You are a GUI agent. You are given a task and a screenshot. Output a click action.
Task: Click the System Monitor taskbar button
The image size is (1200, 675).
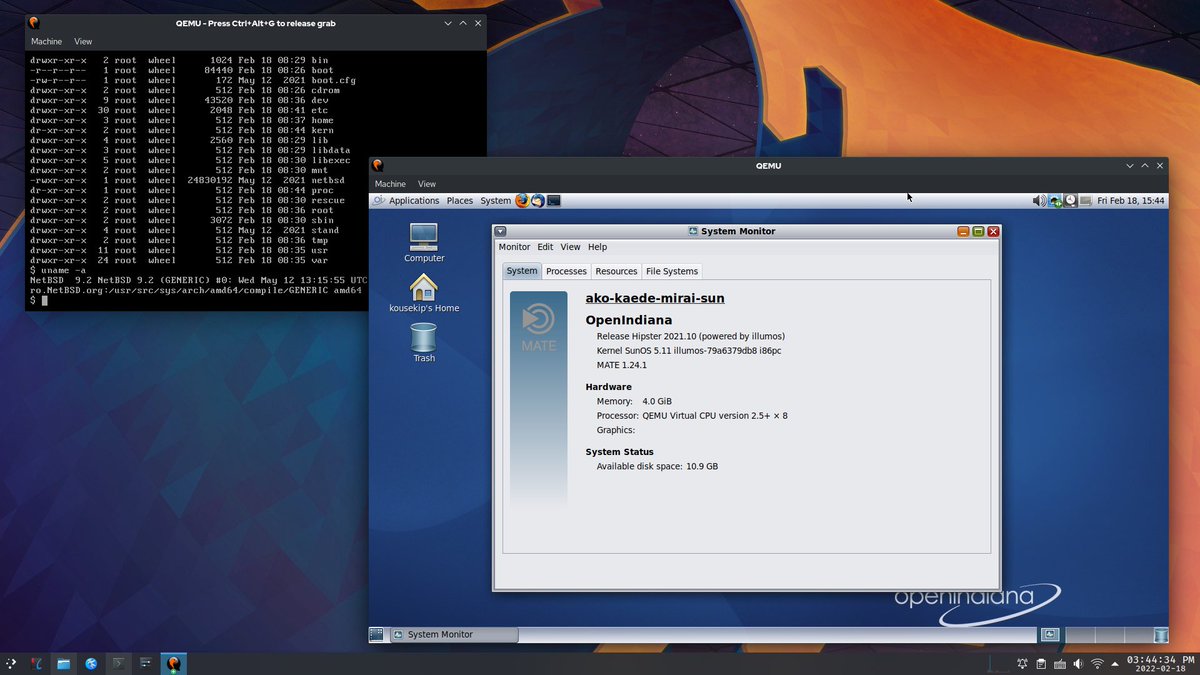pos(453,634)
